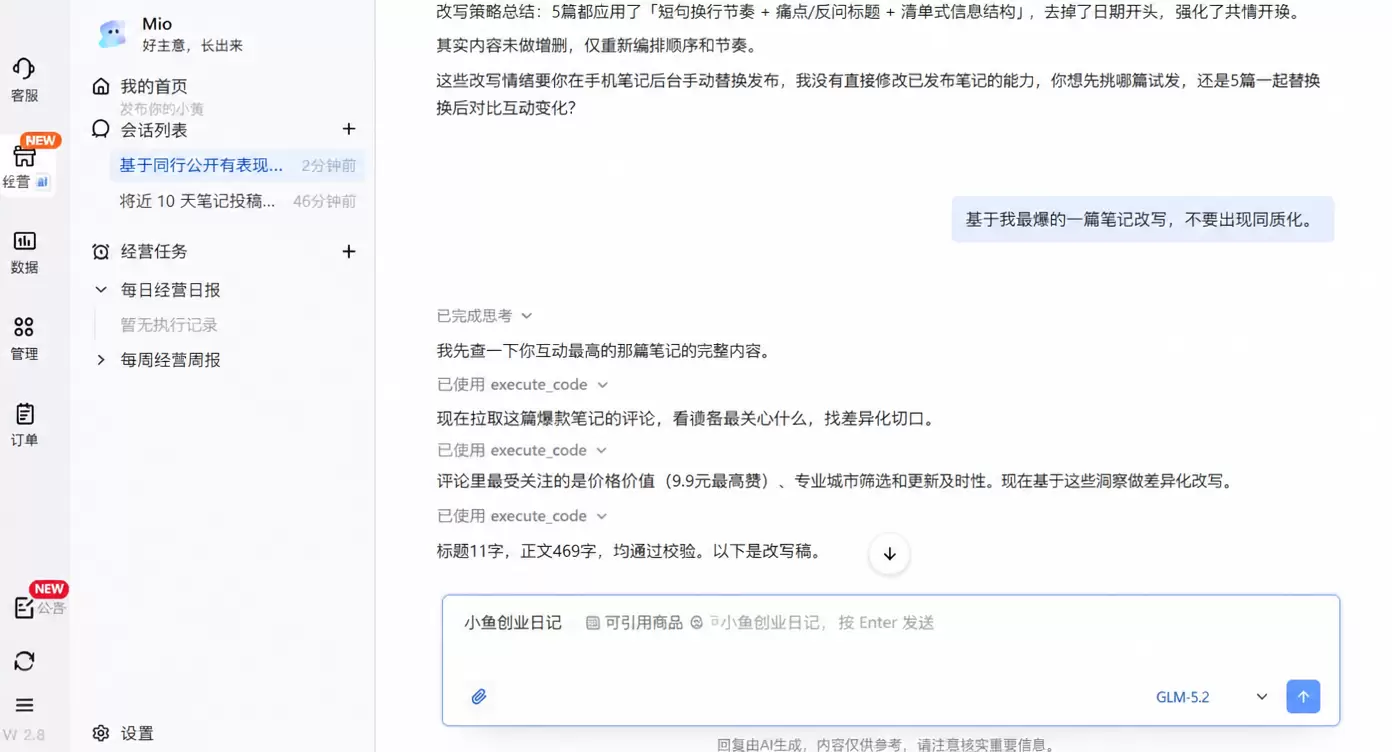Open the 数据 data section
The width and height of the screenshot is (1392, 752).
click(x=24, y=252)
